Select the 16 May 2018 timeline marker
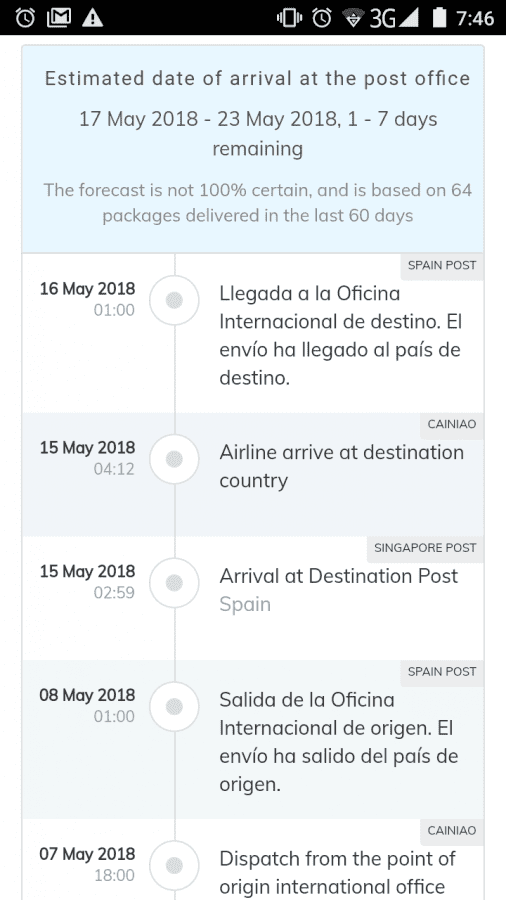The image size is (506, 900). [174, 300]
